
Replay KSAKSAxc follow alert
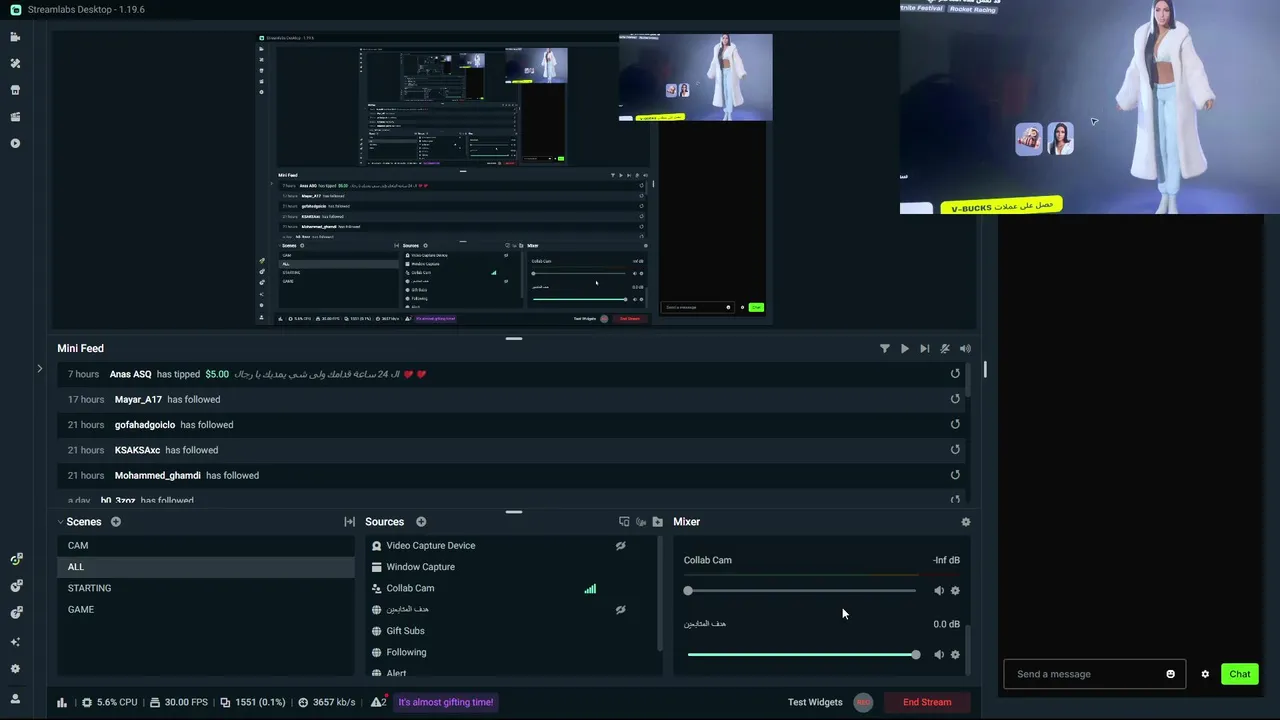[x=955, y=450]
